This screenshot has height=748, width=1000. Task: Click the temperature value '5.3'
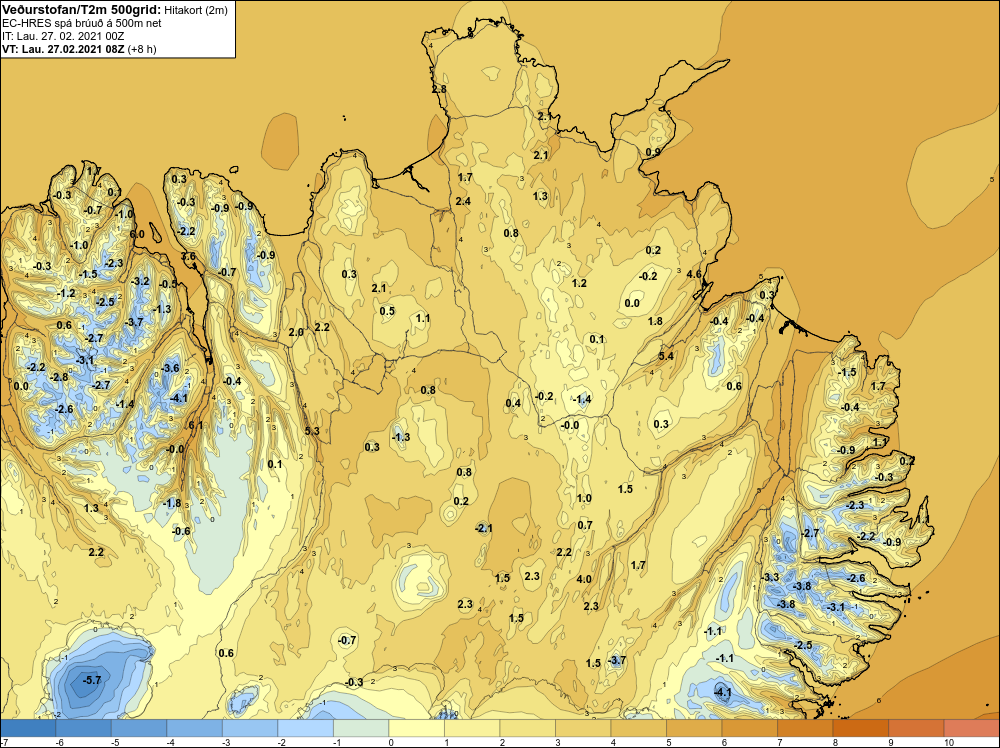[312, 431]
